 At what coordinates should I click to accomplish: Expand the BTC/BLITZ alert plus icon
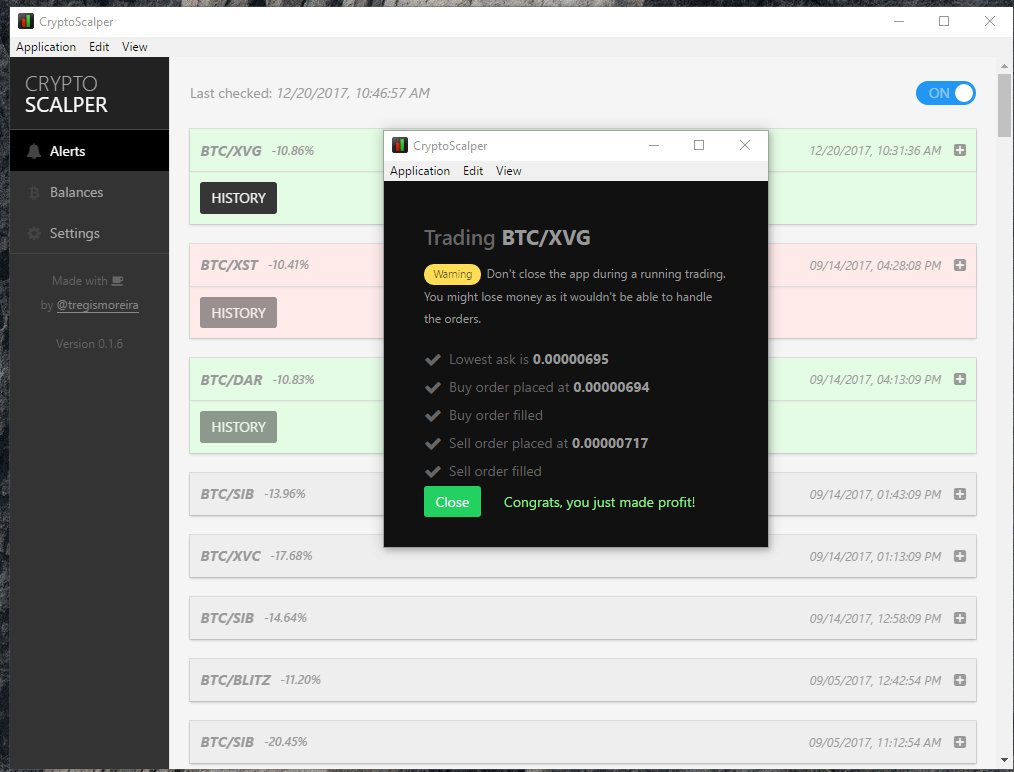click(x=960, y=680)
